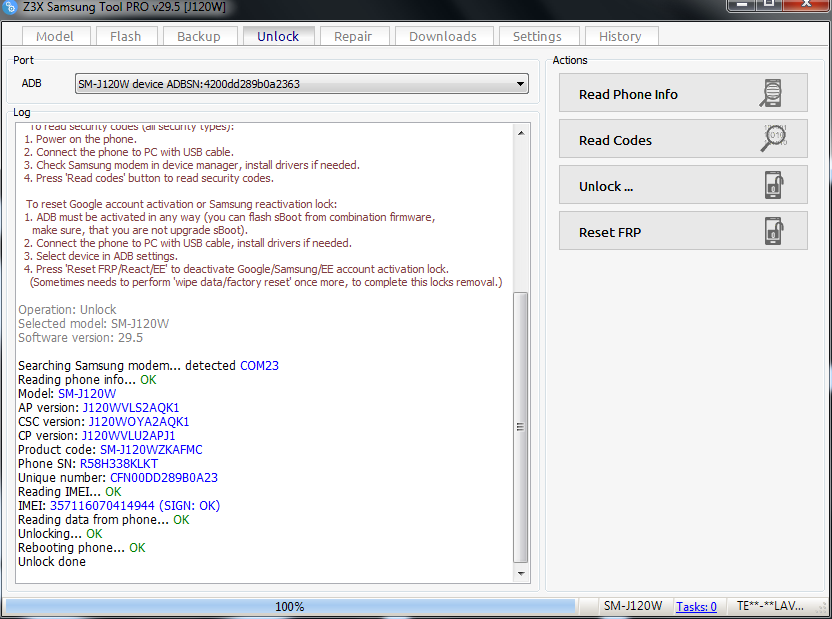Open the Model tab
832x619 pixels.
click(x=55, y=36)
